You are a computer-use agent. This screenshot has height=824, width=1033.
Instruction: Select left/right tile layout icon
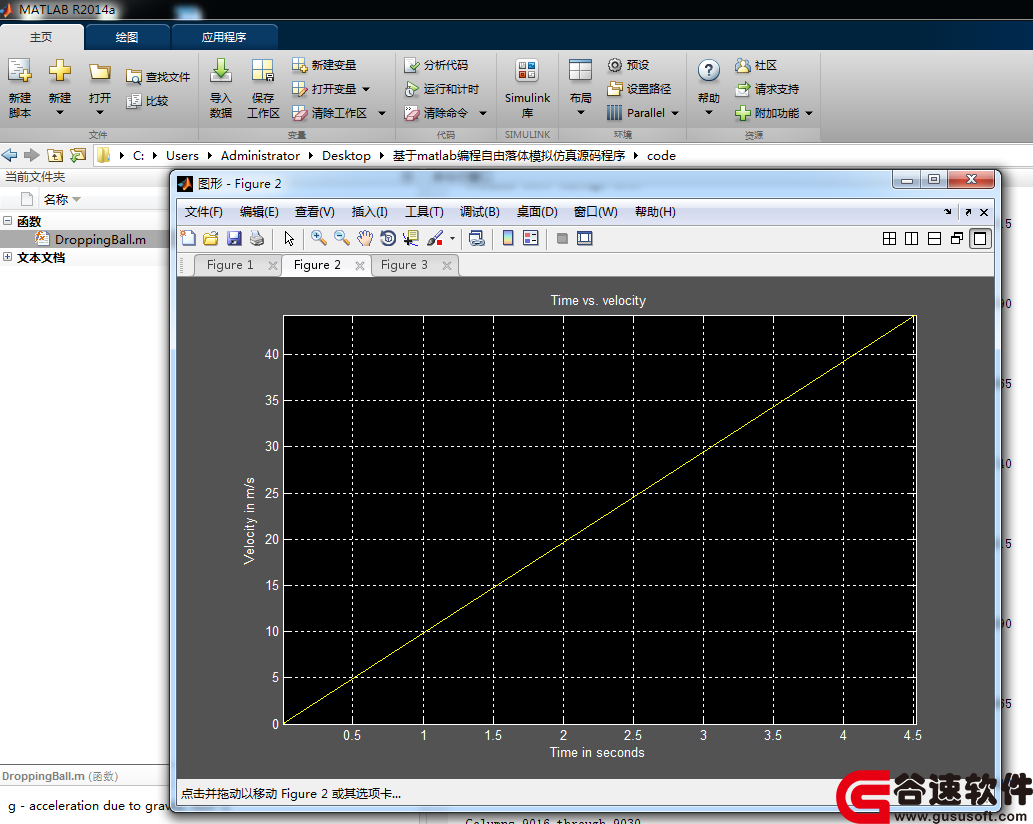tap(912, 238)
